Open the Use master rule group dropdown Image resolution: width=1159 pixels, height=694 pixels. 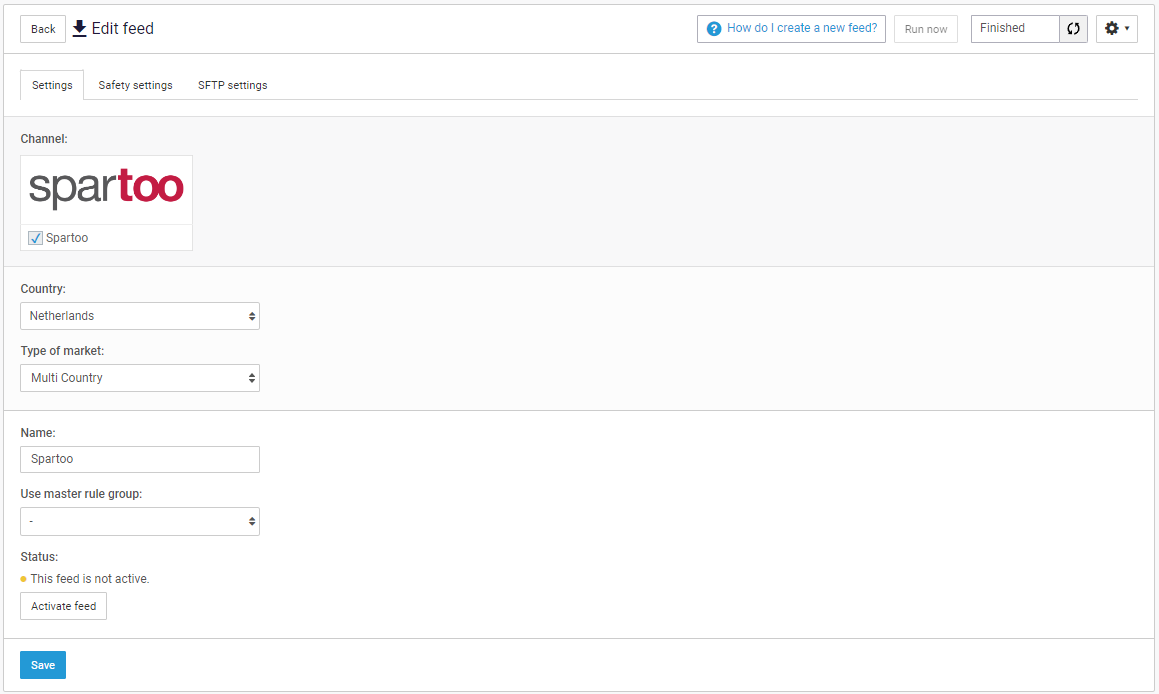click(140, 521)
